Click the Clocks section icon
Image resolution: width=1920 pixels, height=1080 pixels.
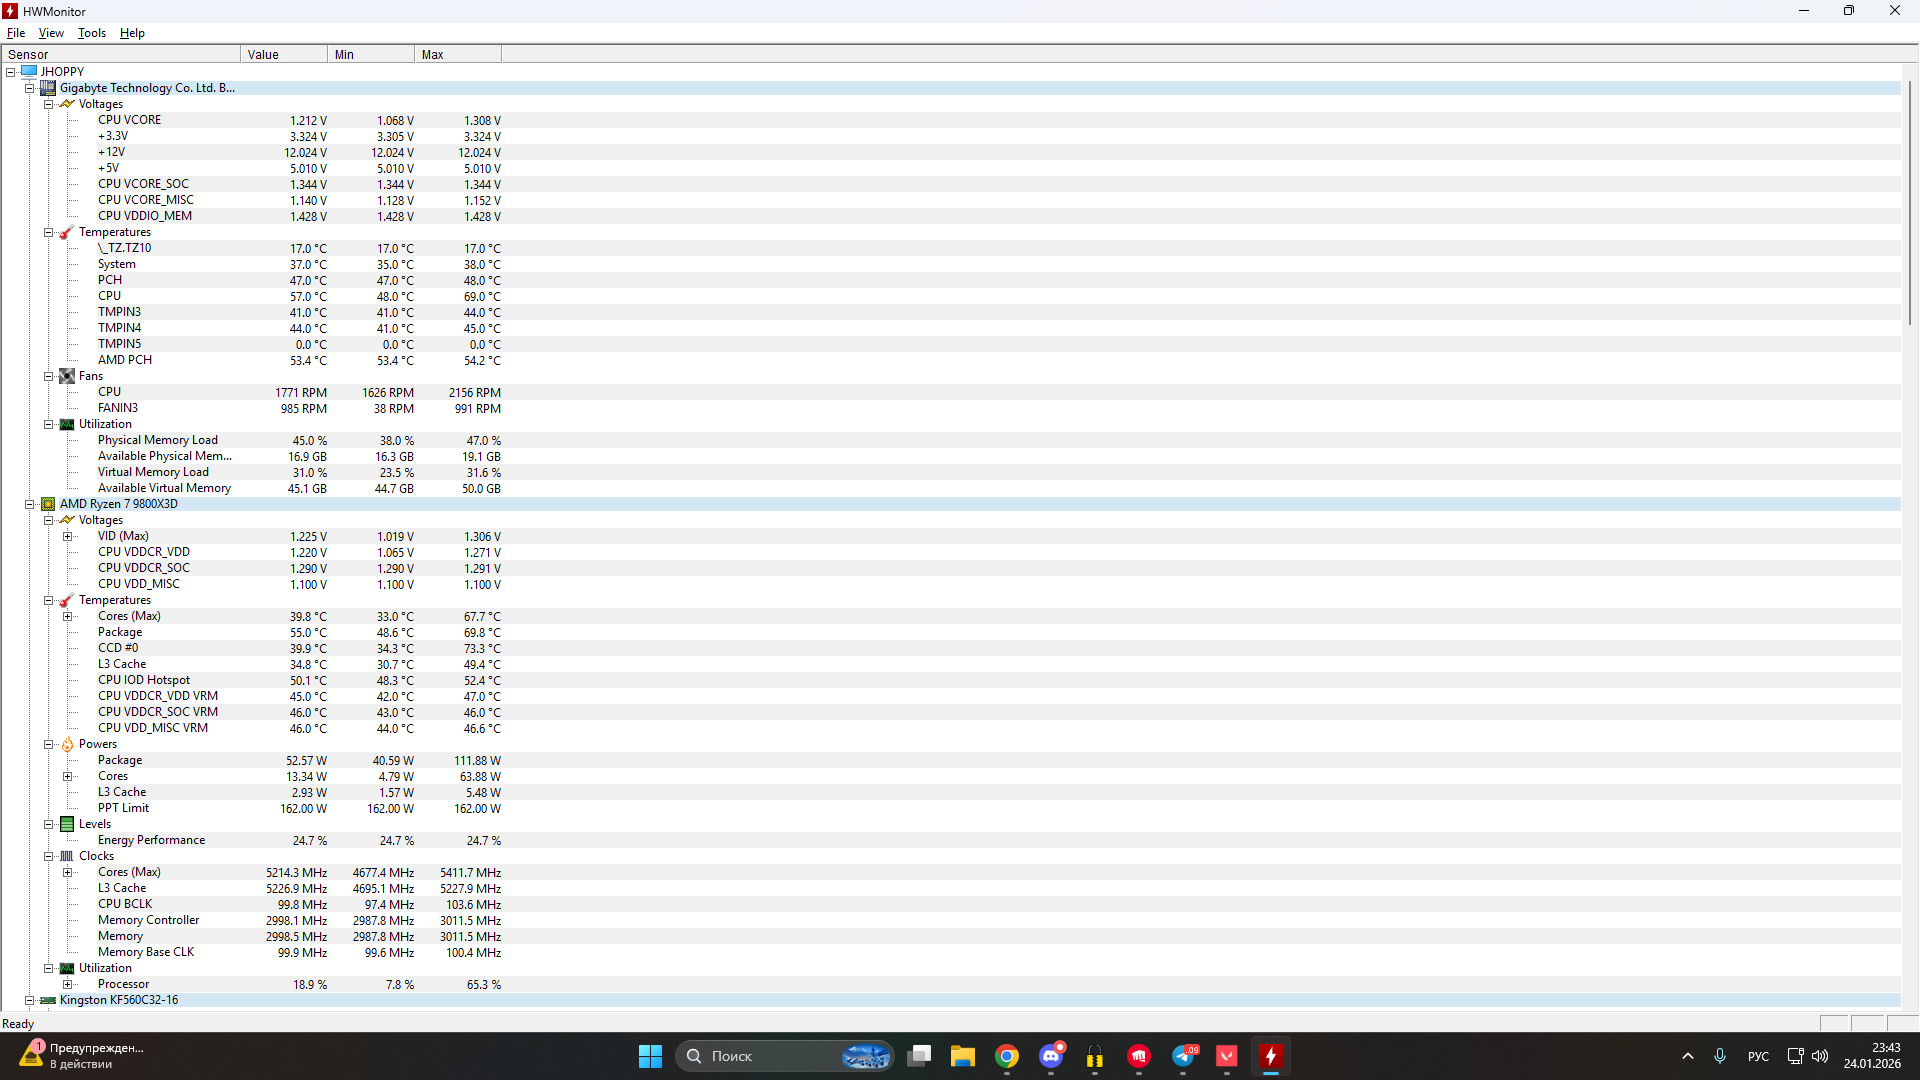tap(67, 856)
